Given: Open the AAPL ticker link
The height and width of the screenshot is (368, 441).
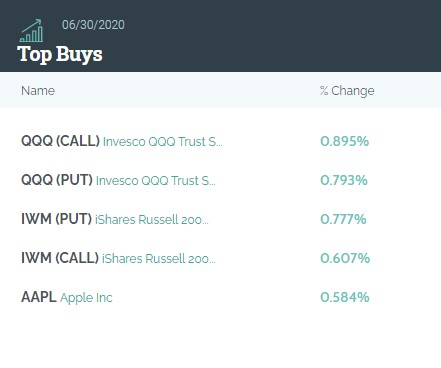Looking at the screenshot, I should tap(39, 297).
